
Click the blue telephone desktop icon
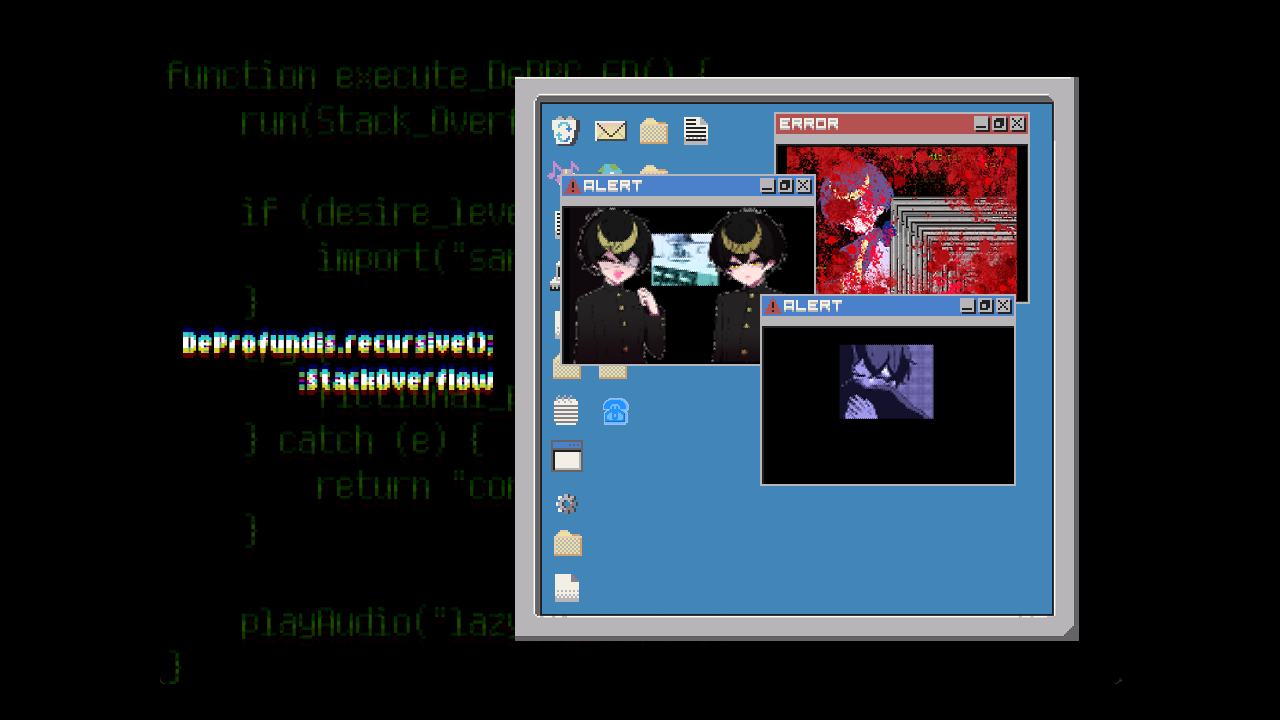(x=615, y=411)
